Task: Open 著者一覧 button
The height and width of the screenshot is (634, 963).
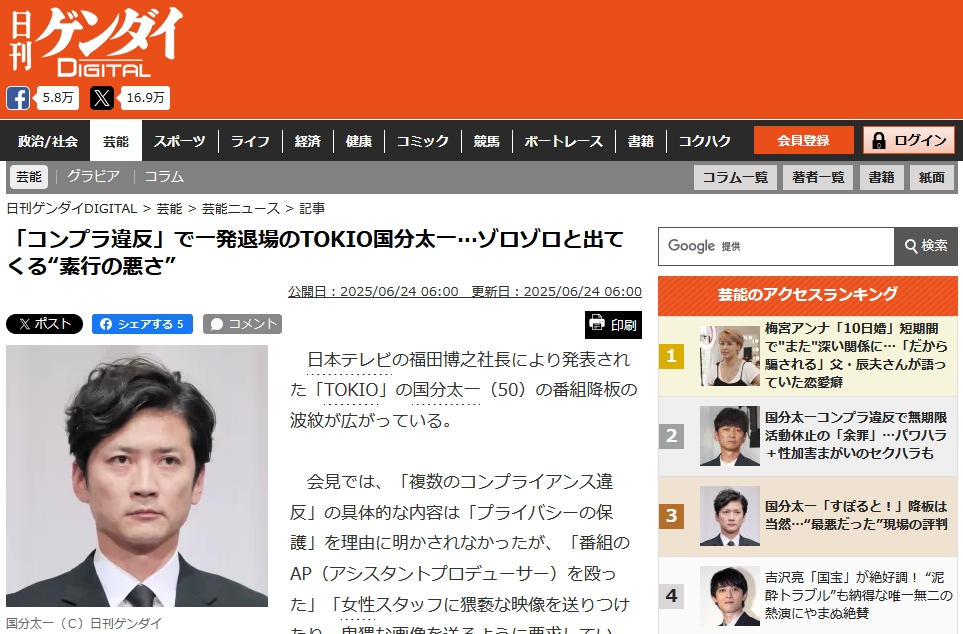Action: 818,178
